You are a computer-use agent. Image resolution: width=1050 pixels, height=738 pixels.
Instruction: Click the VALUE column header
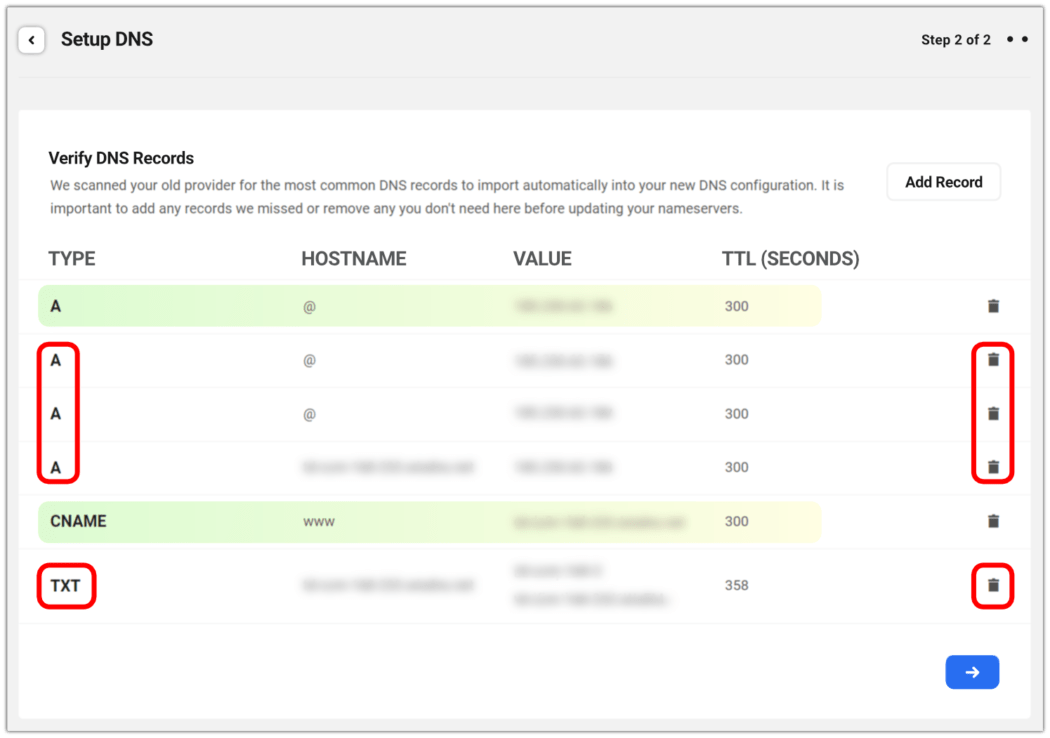click(543, 258)
